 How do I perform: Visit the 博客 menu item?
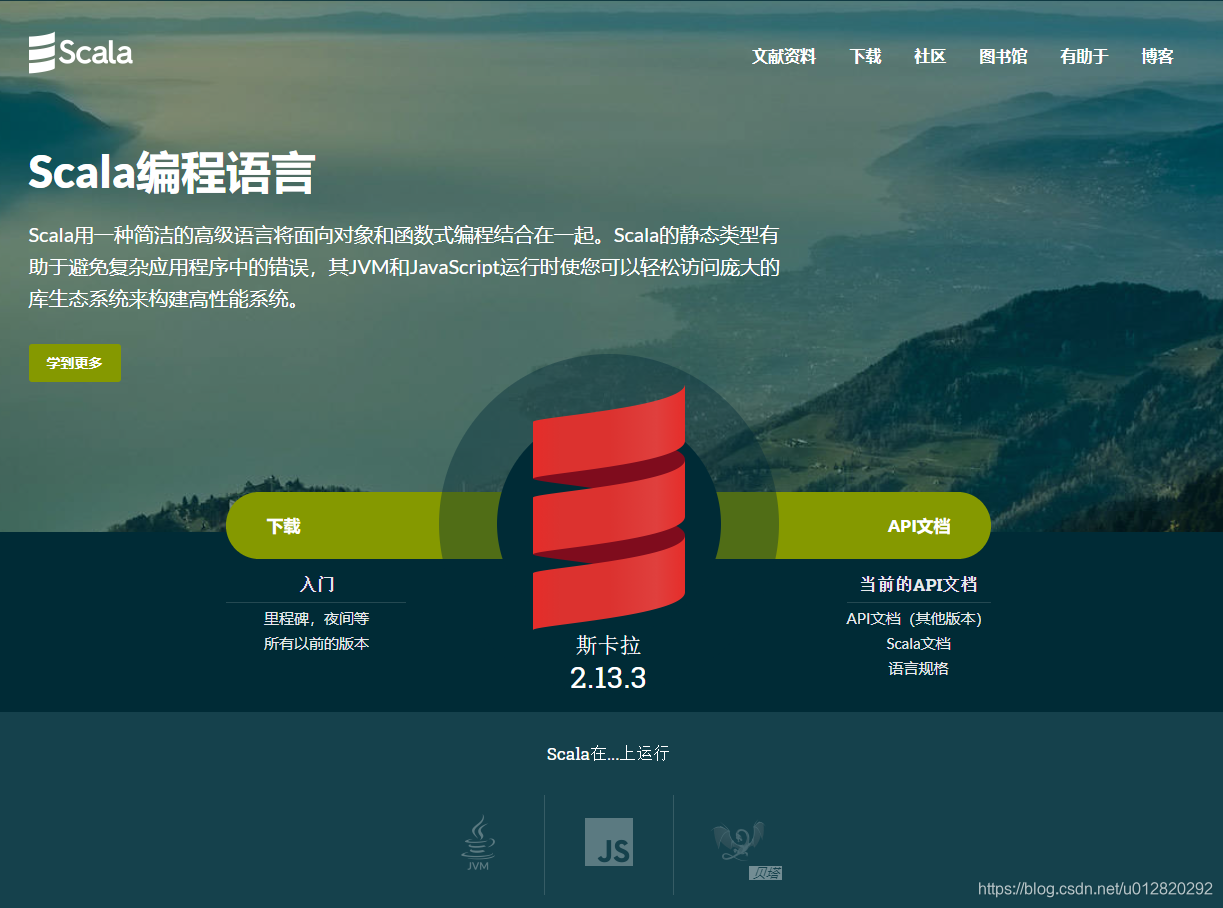pyautogui.click(x=1157, y=57)
